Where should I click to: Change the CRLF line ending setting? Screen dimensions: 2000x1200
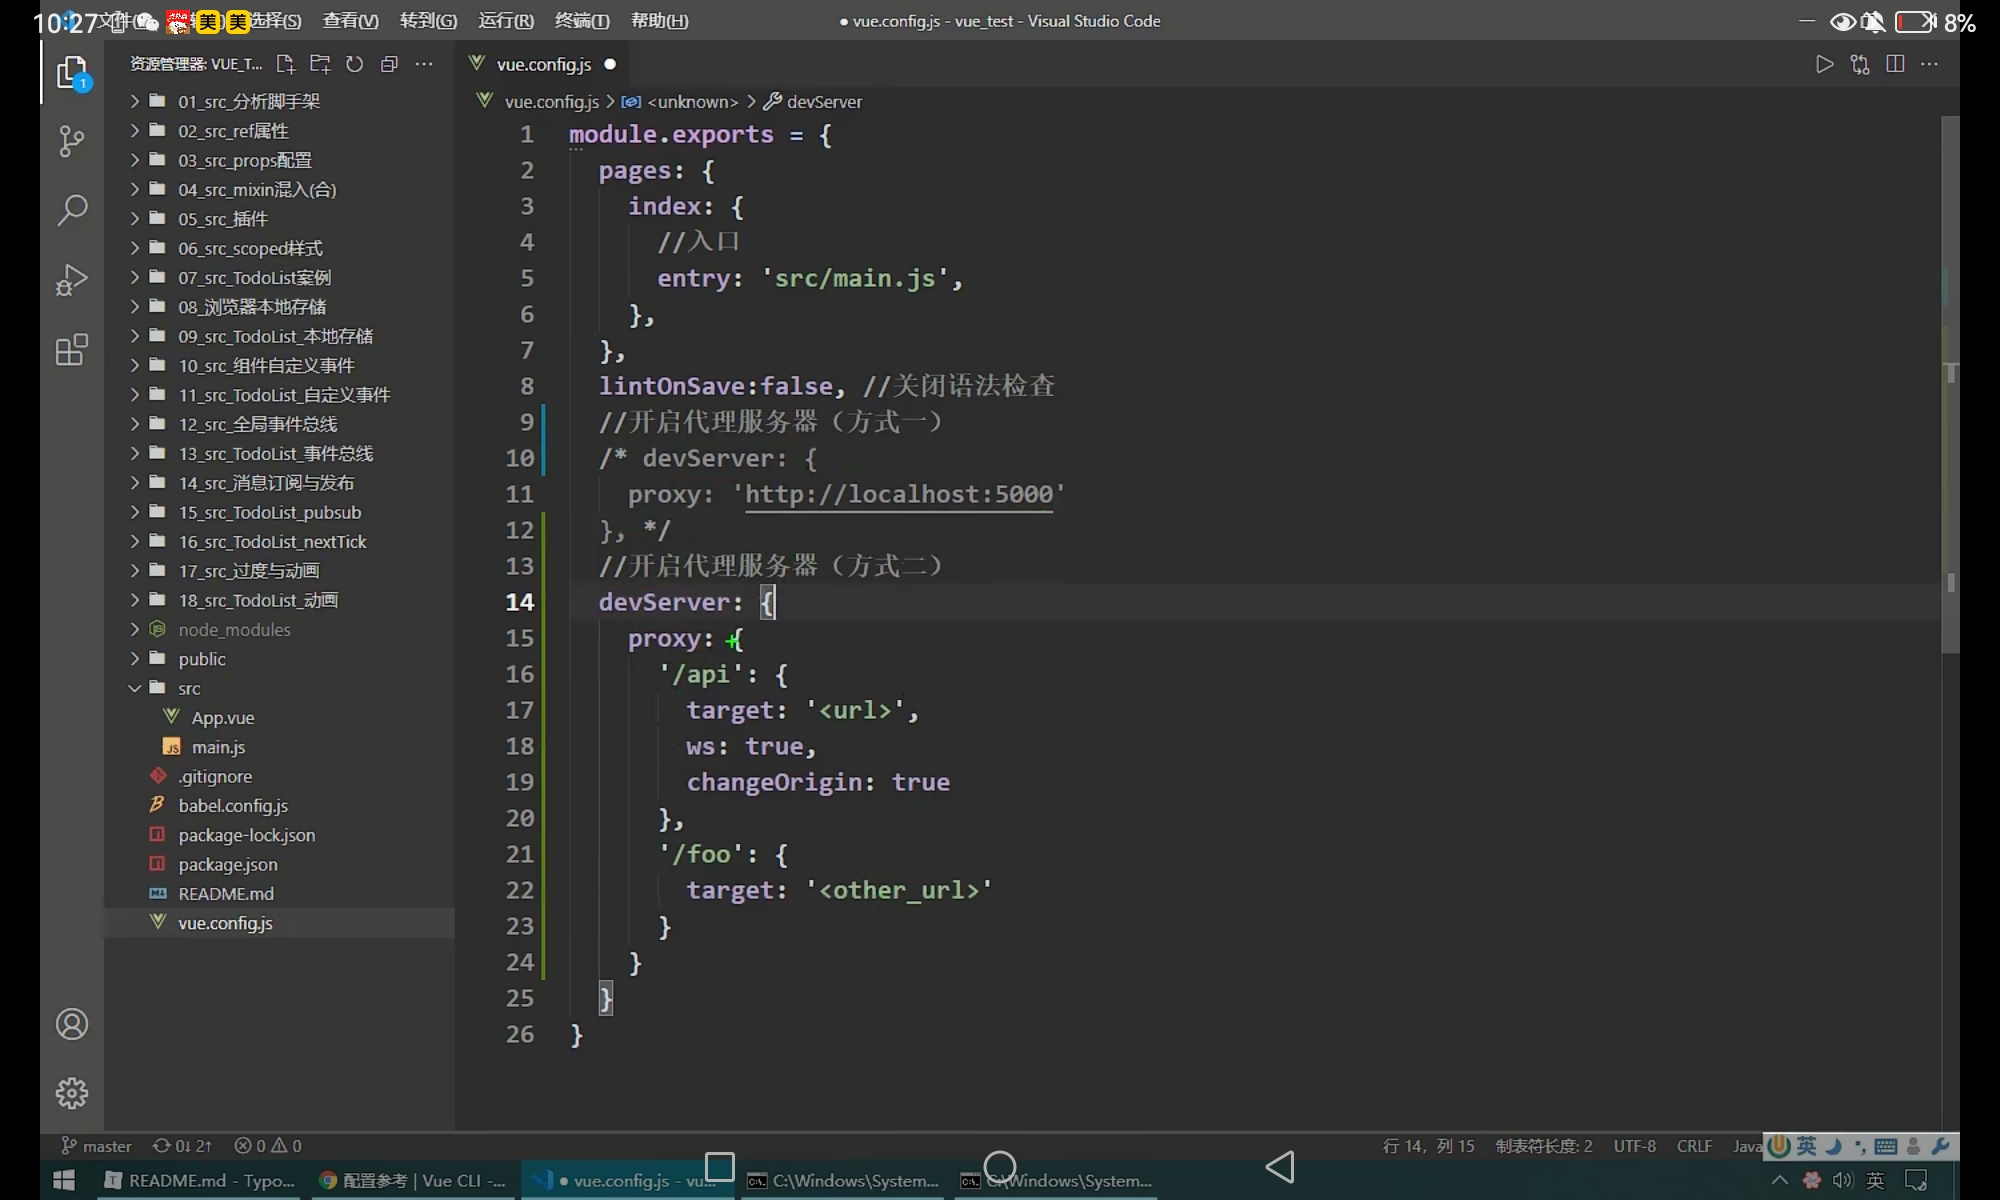click(1694, 1146)
